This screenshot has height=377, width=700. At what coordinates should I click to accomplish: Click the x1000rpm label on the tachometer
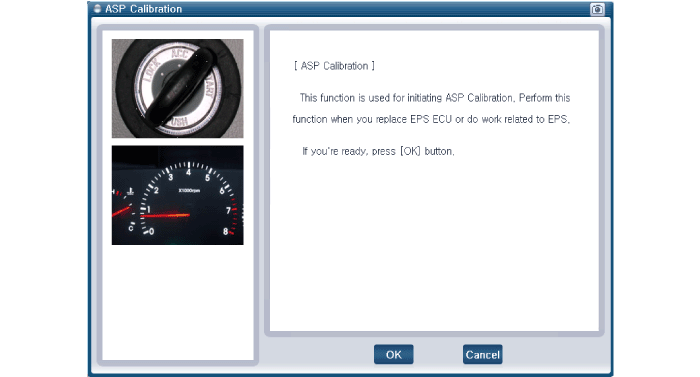tap(189, 190)
